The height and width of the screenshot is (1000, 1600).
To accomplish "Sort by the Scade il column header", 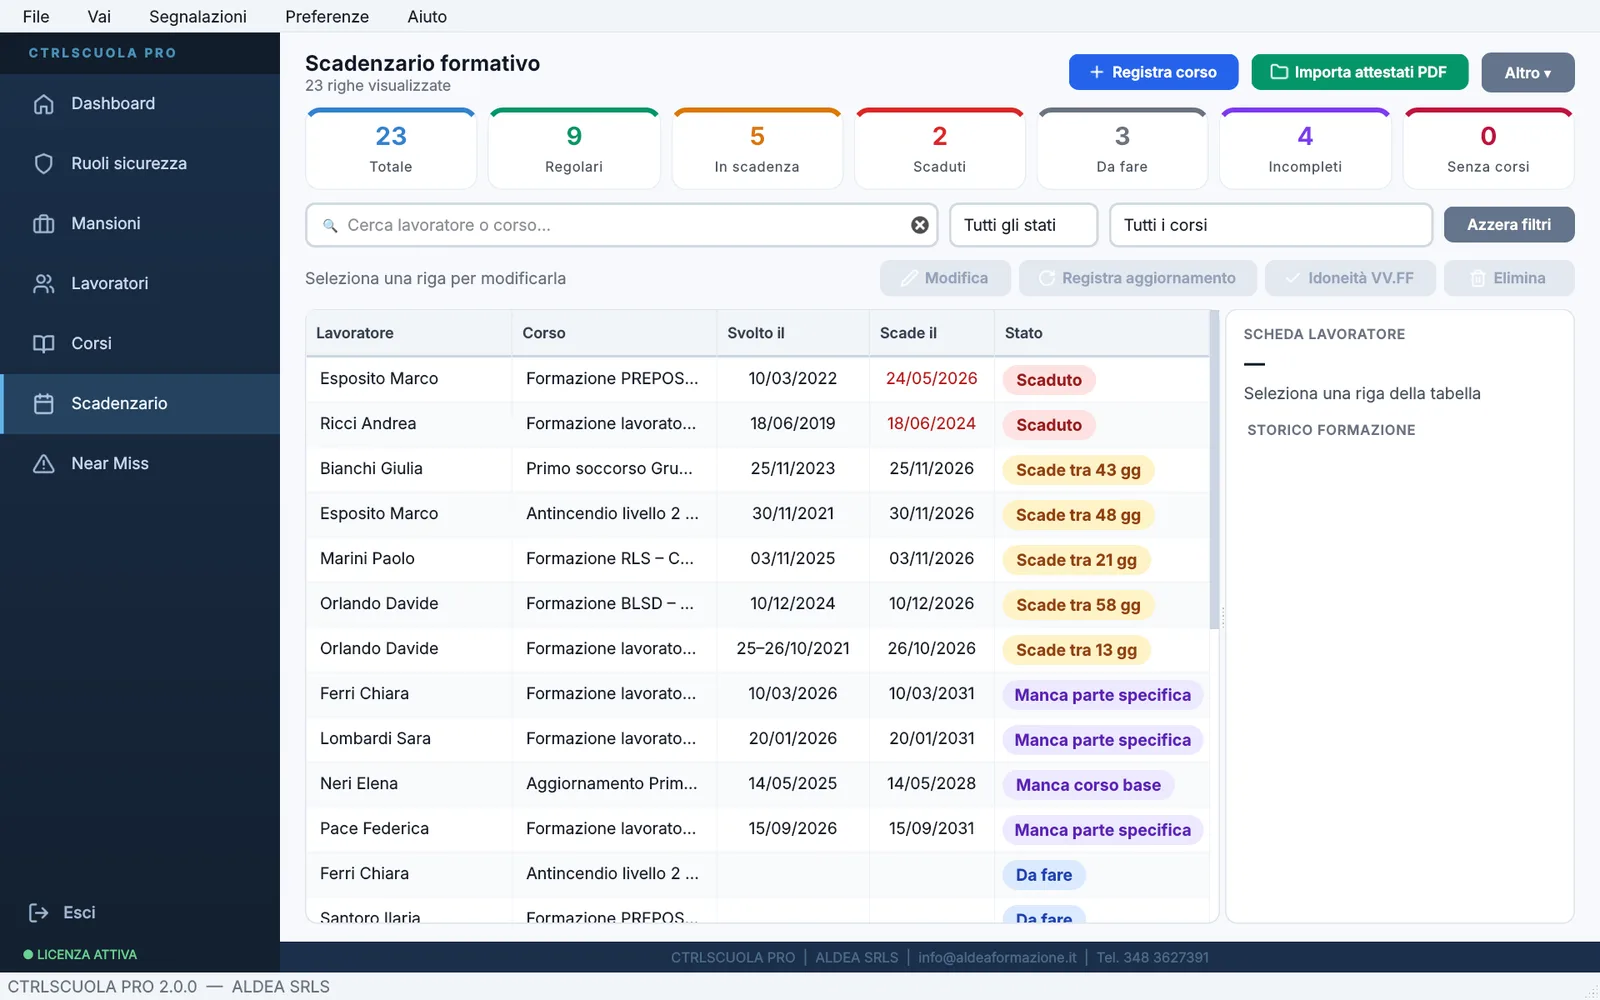I will tap(931, 333).
